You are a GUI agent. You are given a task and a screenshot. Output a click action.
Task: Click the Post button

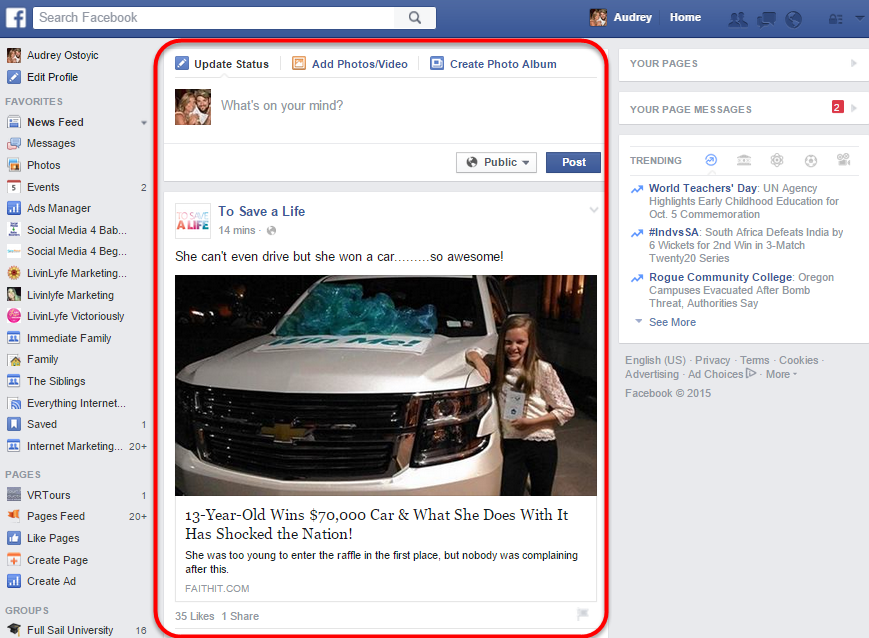pos(573,162)
